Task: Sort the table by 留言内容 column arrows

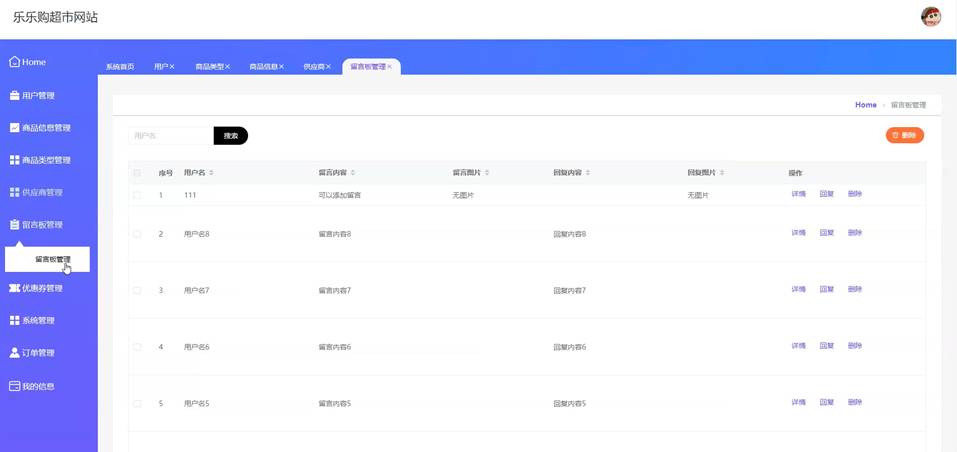Action: [353, 173]
